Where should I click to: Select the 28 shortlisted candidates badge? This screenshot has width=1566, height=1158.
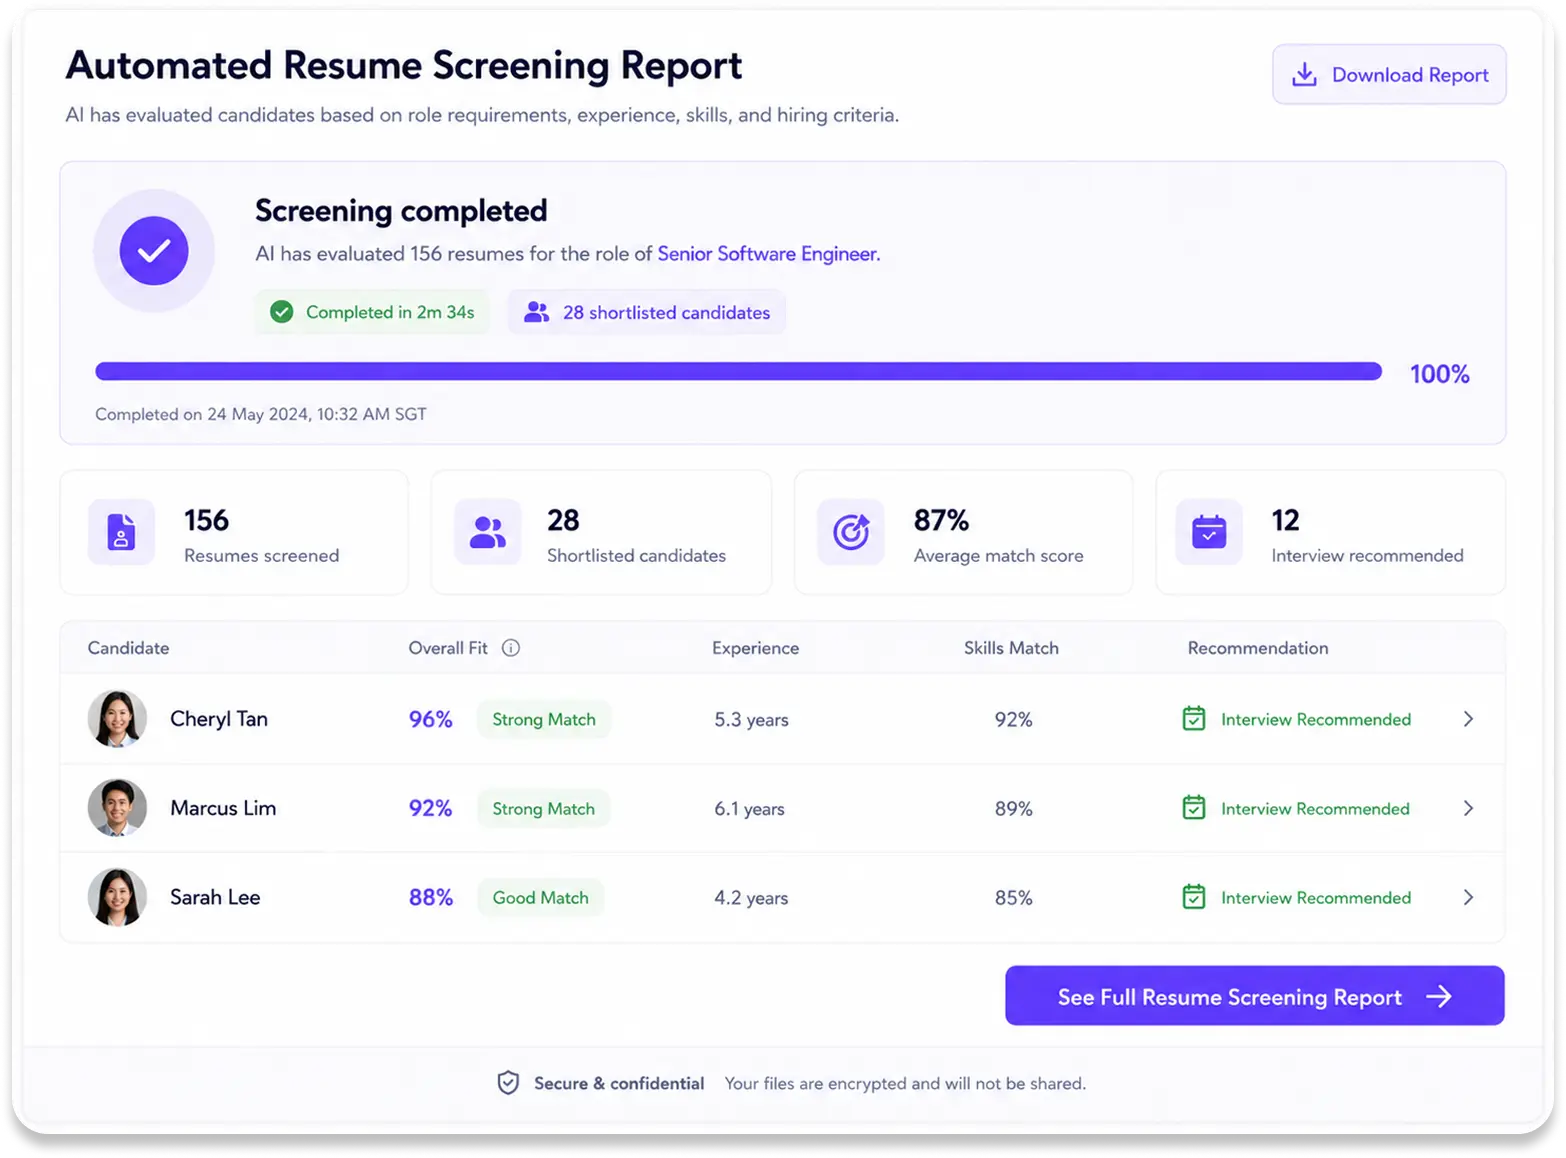coord(647,312)
